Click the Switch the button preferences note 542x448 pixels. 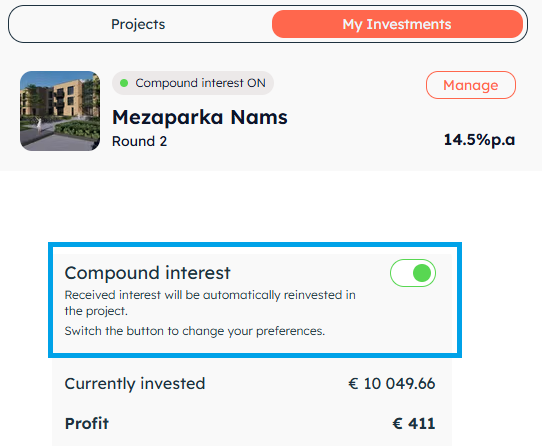point(195,331)
